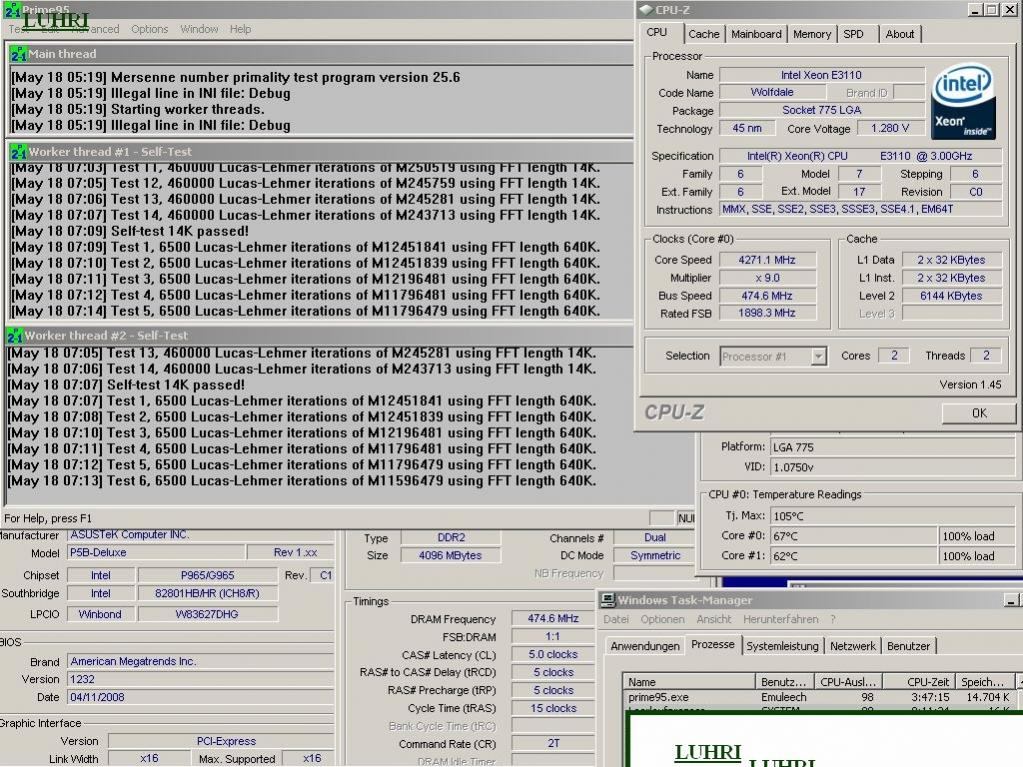Open the Help menu in Prime95
The height and width of the screenshot is (767, 1023).
(x=240, y=29)
